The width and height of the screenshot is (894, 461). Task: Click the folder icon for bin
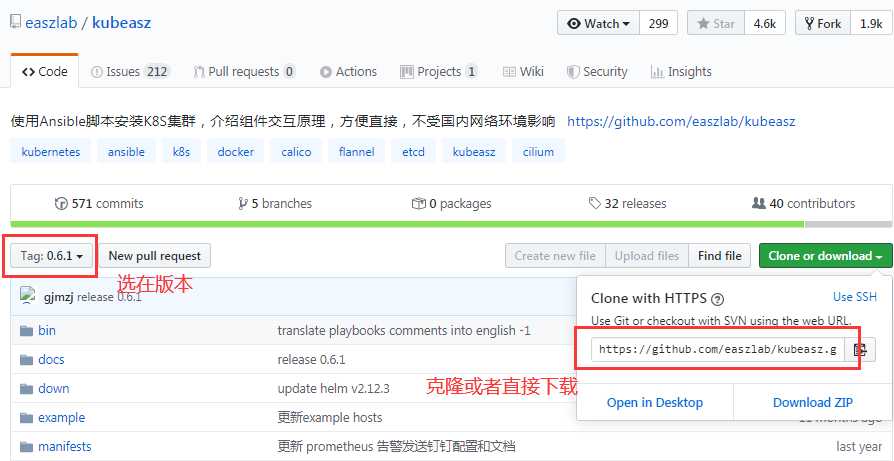pos(26,331)
